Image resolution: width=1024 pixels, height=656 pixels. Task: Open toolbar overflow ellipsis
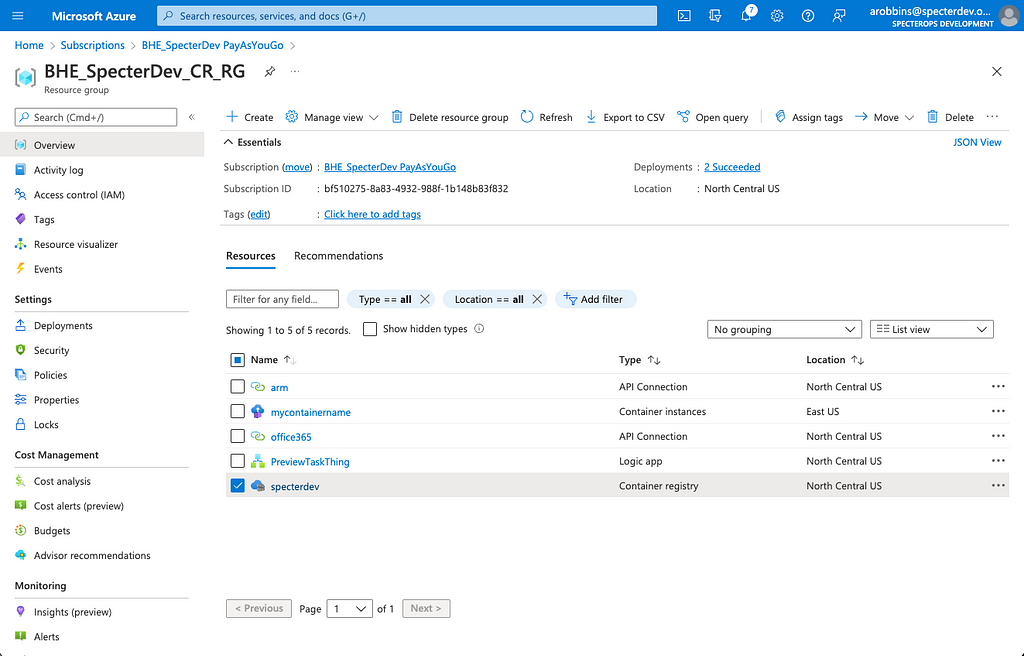coord(992,116)
